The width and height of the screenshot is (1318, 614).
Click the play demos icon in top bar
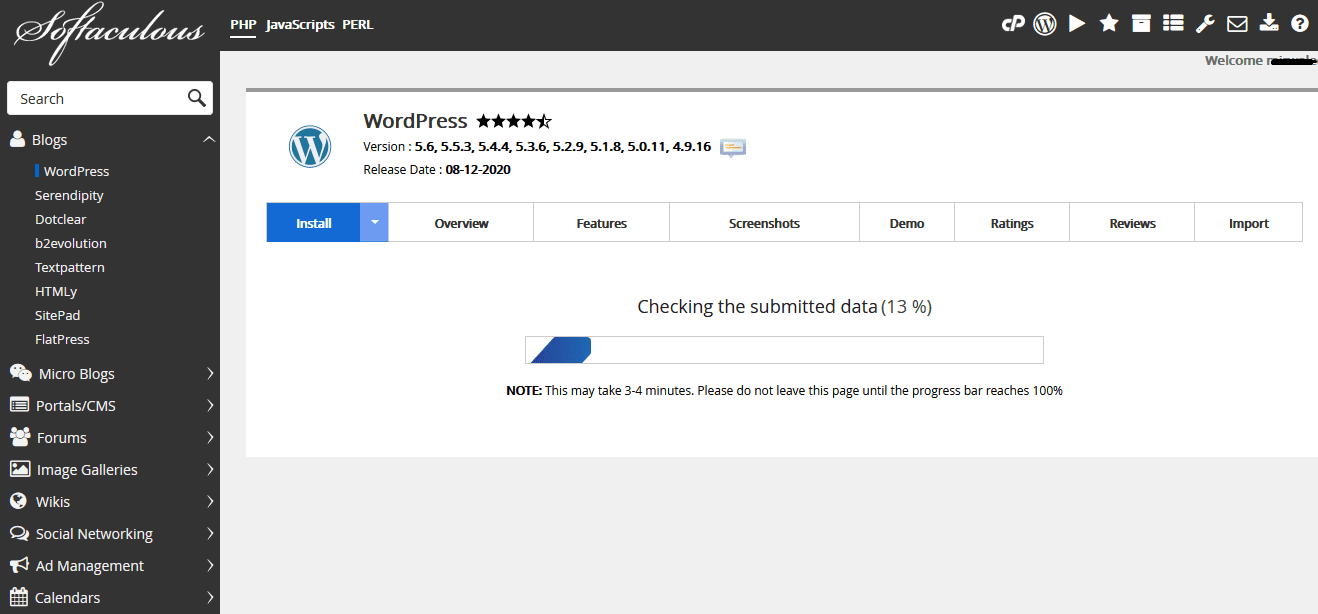[1077, 23]
